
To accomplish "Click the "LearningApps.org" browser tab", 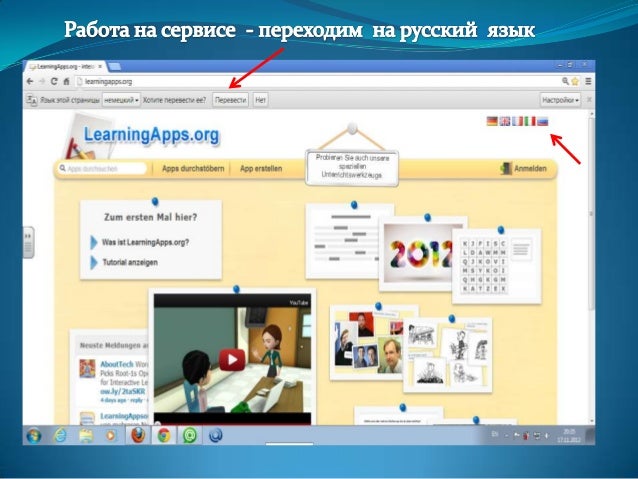I will pos(65,66).
